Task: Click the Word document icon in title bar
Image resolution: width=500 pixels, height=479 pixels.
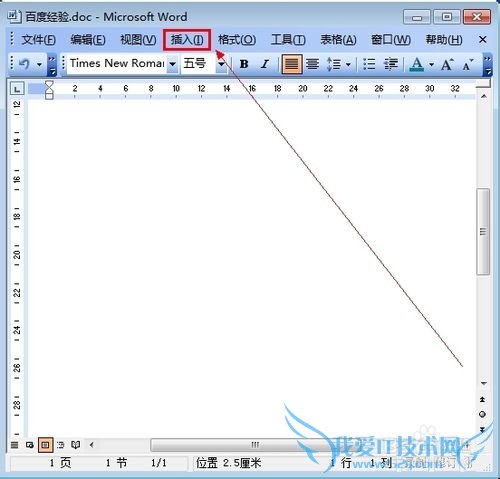Action: [15, 17]
